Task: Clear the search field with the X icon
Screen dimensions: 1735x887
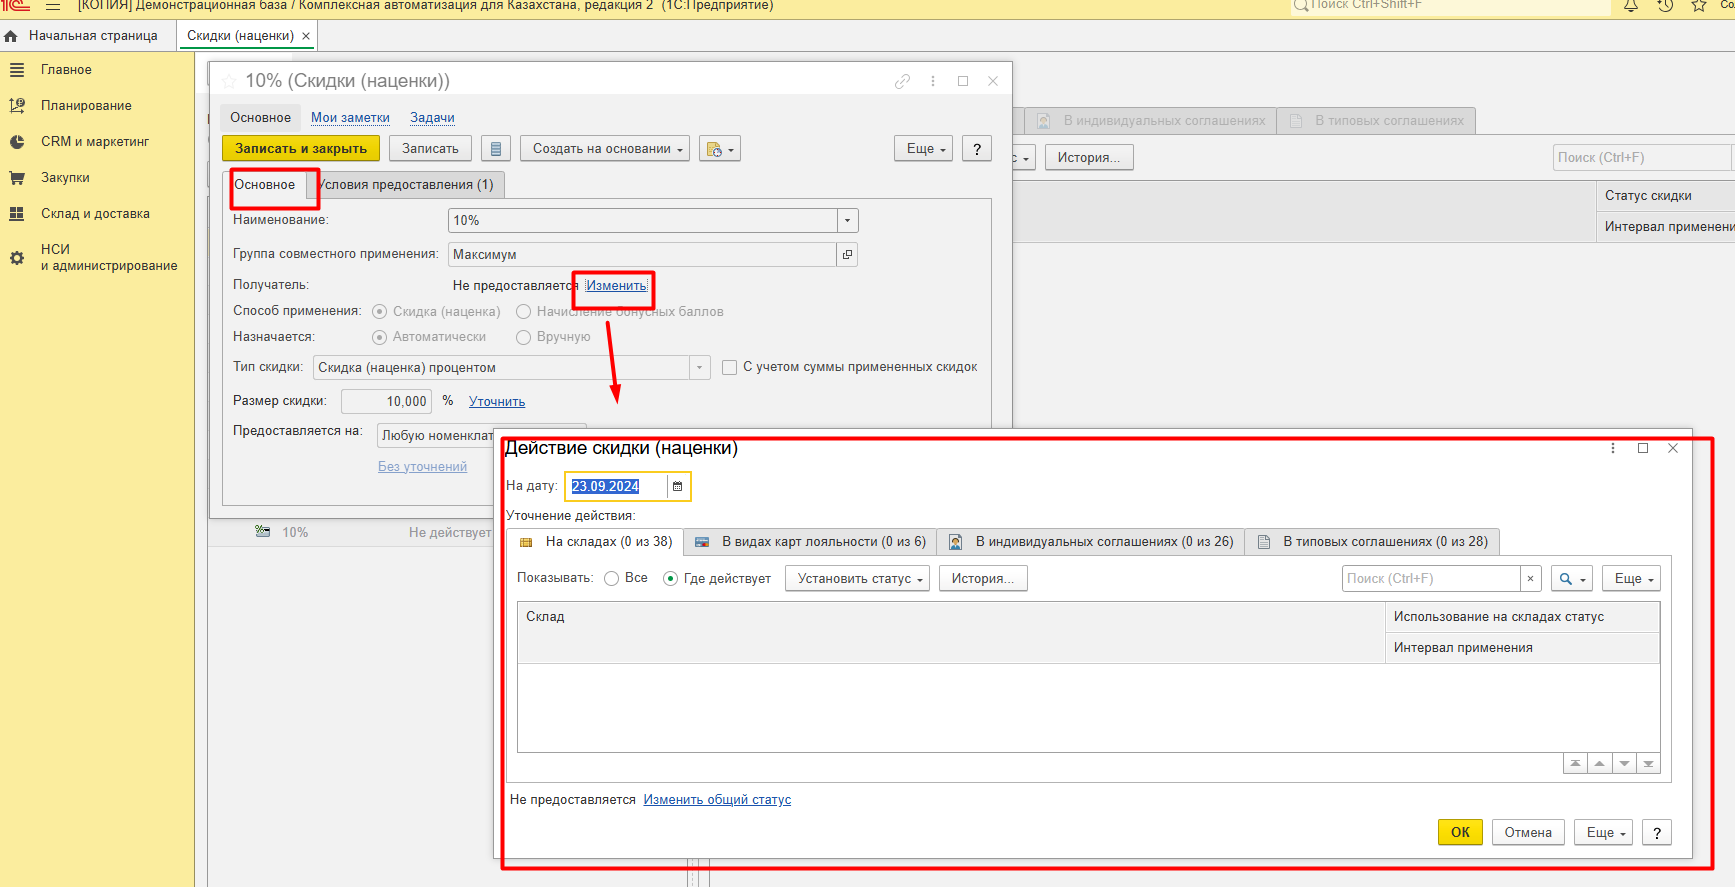Action: point(1530,579)
